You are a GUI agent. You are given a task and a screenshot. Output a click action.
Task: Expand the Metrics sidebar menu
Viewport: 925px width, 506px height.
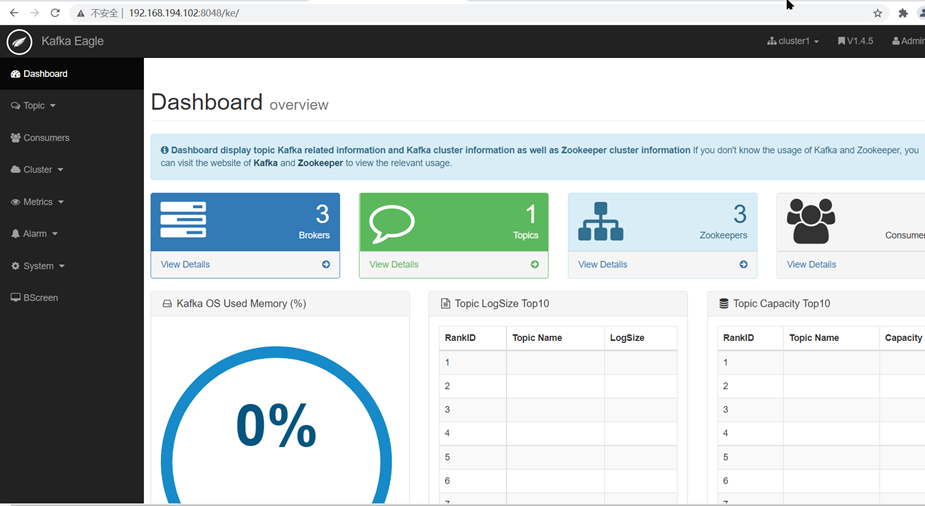(x=72, y=202)
